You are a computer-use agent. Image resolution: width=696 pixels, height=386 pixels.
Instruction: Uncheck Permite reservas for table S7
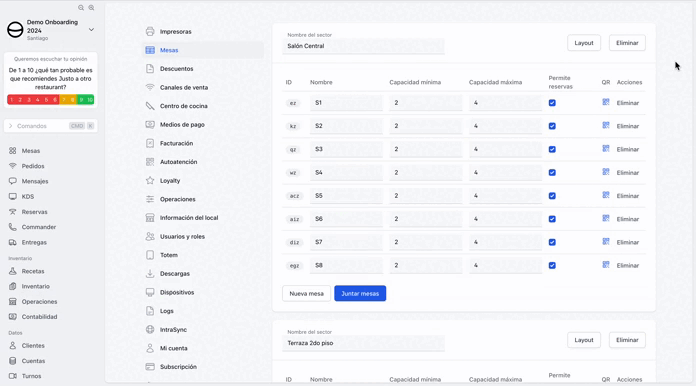pyautogui.click(x=552, y=242)
